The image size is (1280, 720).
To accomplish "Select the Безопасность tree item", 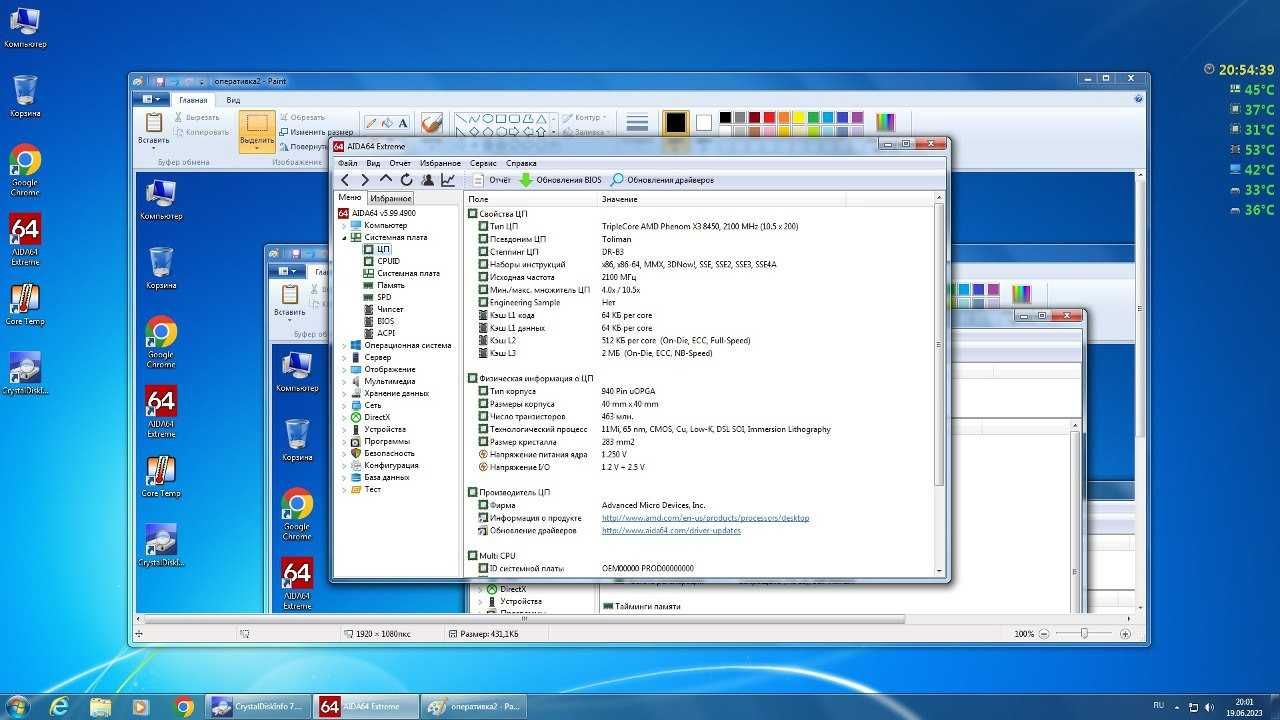I will coord(389,453).
